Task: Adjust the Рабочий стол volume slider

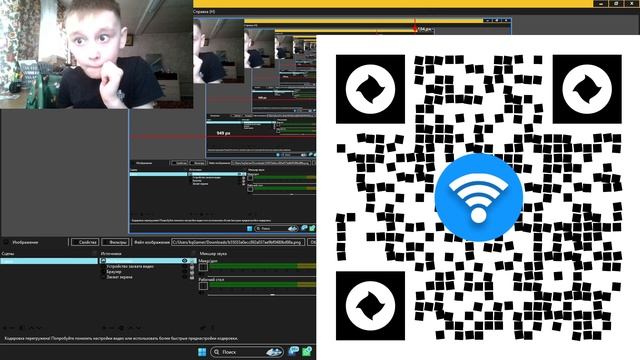Action: tap(262, 294)
